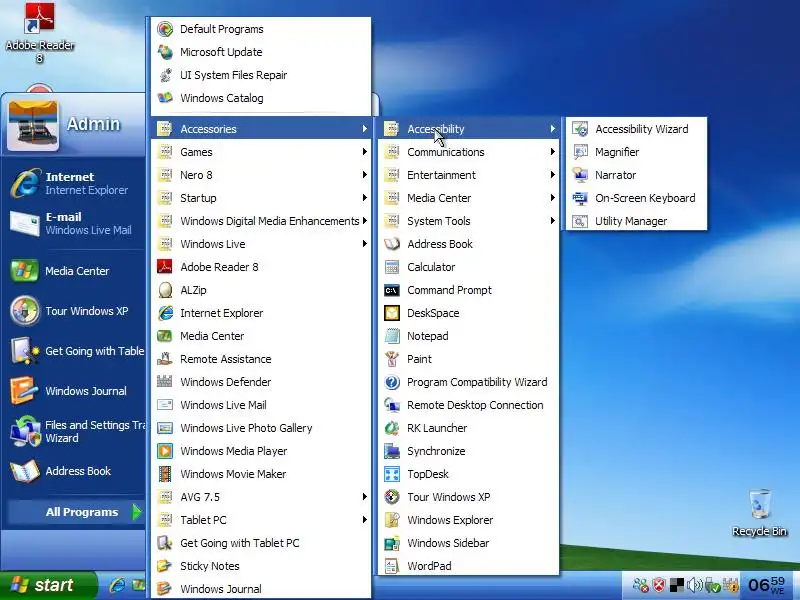Launch the RK Launcher icon

pos(392,428)
